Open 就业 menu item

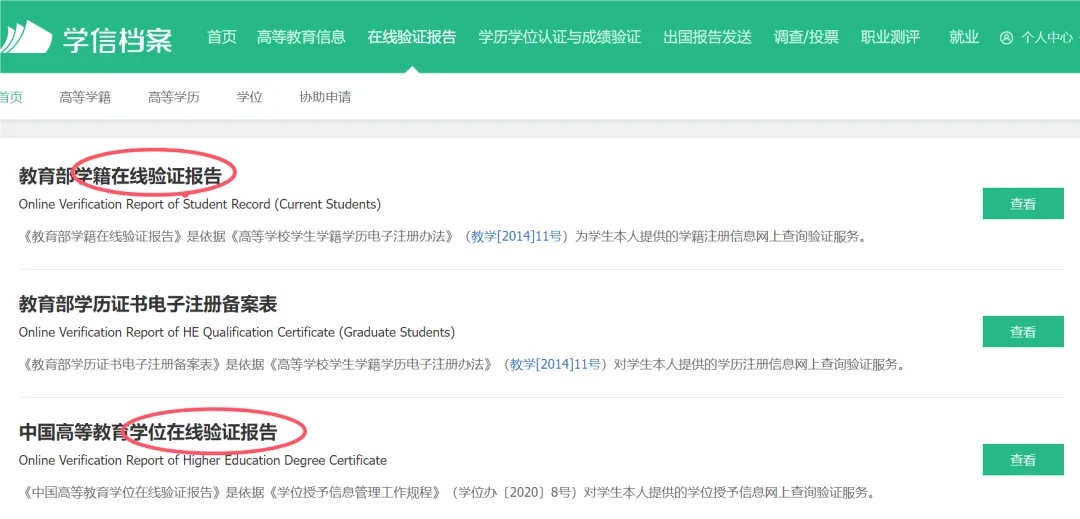(x=964, y=37)
